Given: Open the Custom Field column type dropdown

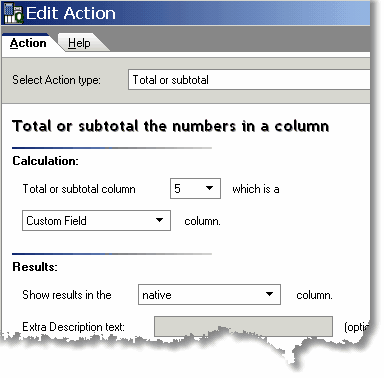Looking at the screenshot, I should 96,220.
